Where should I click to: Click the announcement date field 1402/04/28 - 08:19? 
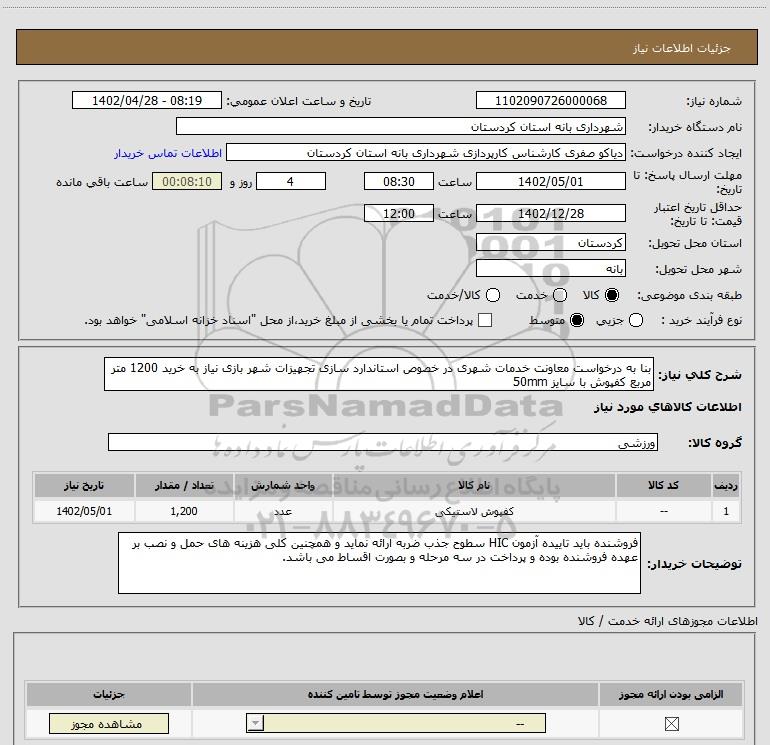pos(147,100)
